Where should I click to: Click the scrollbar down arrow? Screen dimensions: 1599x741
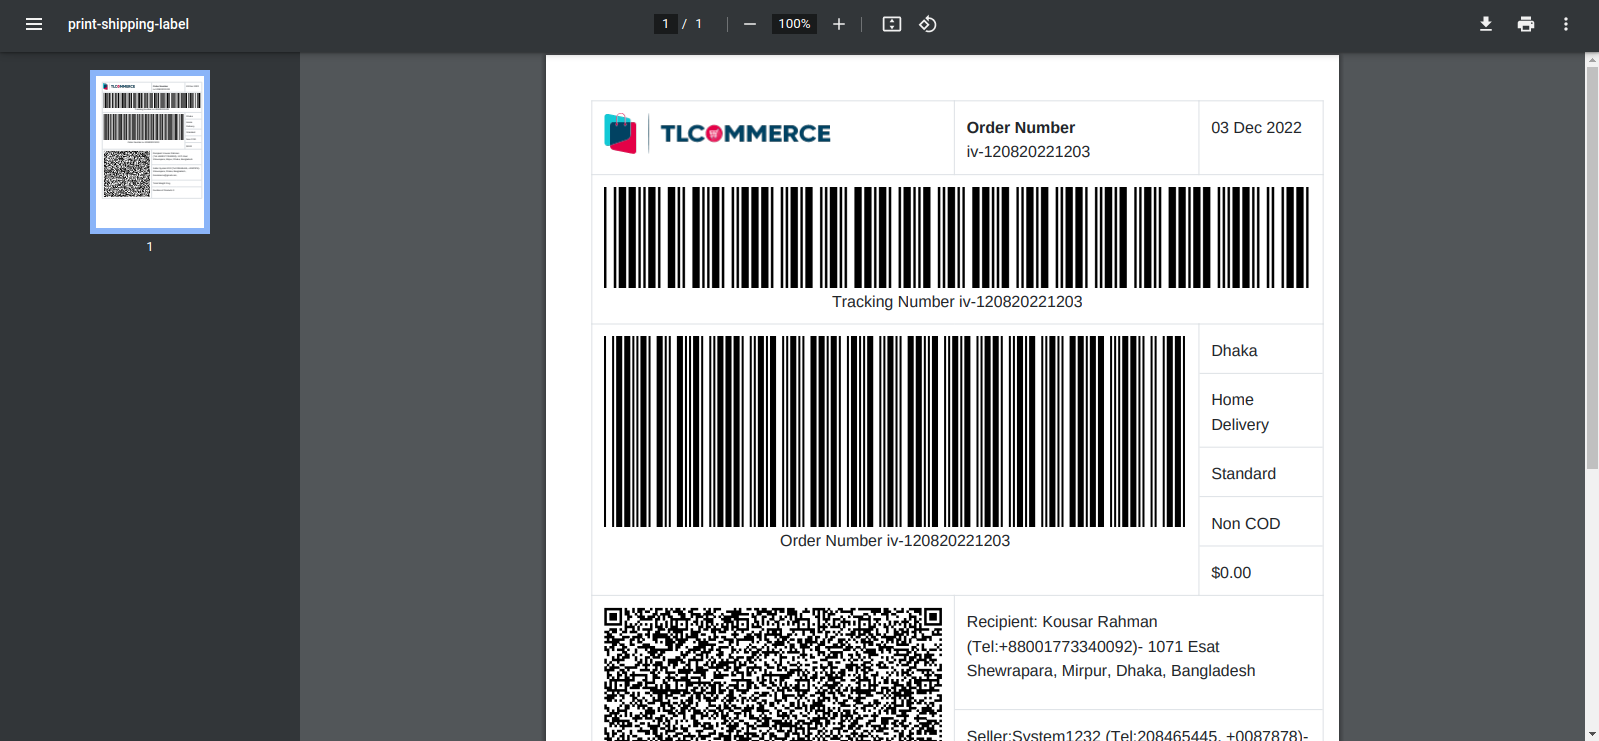pyautogui.click(x=1592, y=733)
